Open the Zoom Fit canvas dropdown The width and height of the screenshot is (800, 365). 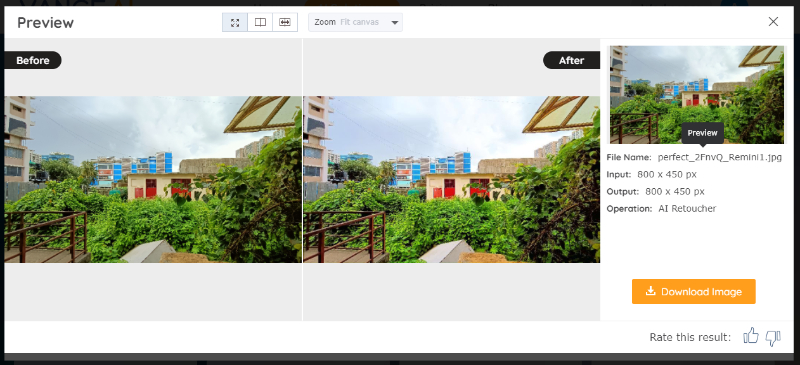355,22
